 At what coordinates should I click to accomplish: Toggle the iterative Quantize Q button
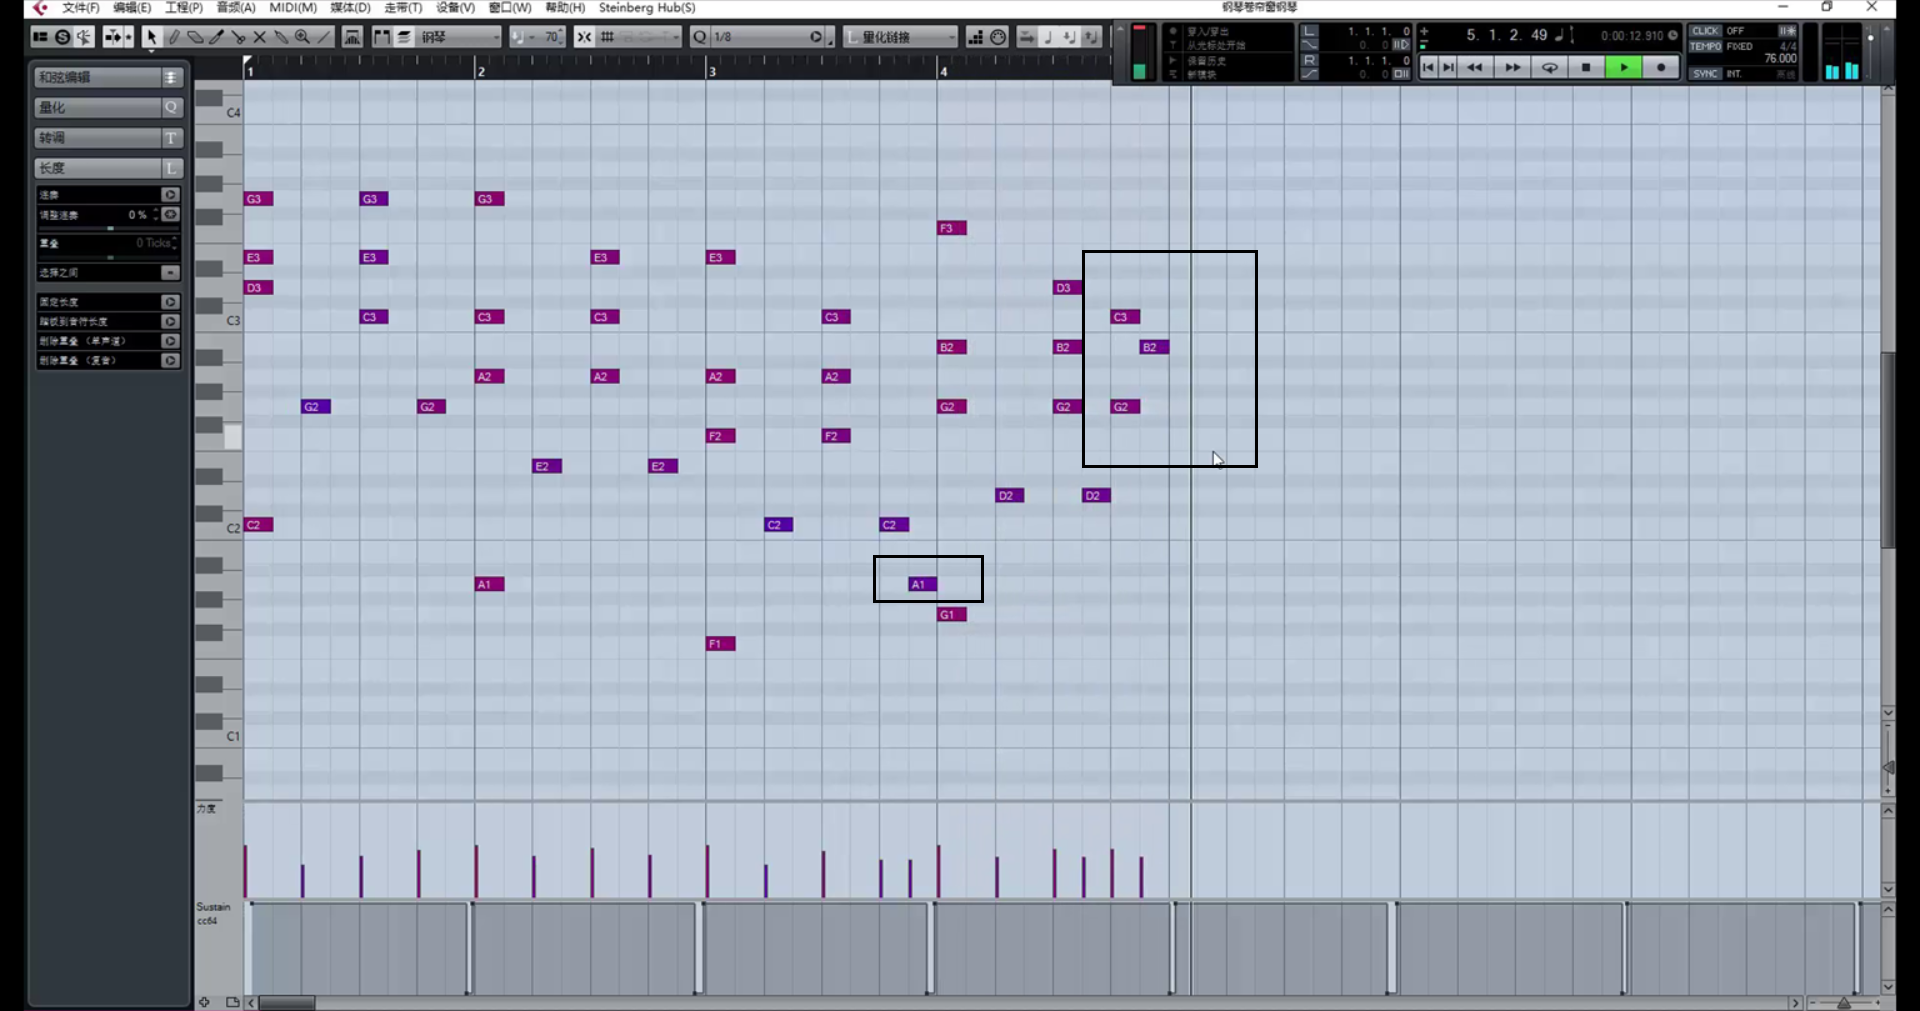pos(700,37)
